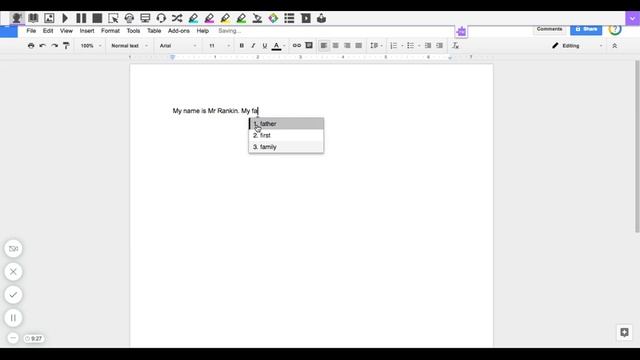Clear highlights with the eraser highlighter icon
The height and width of the screenshot is (360, 640).
[x=257, y=18]
